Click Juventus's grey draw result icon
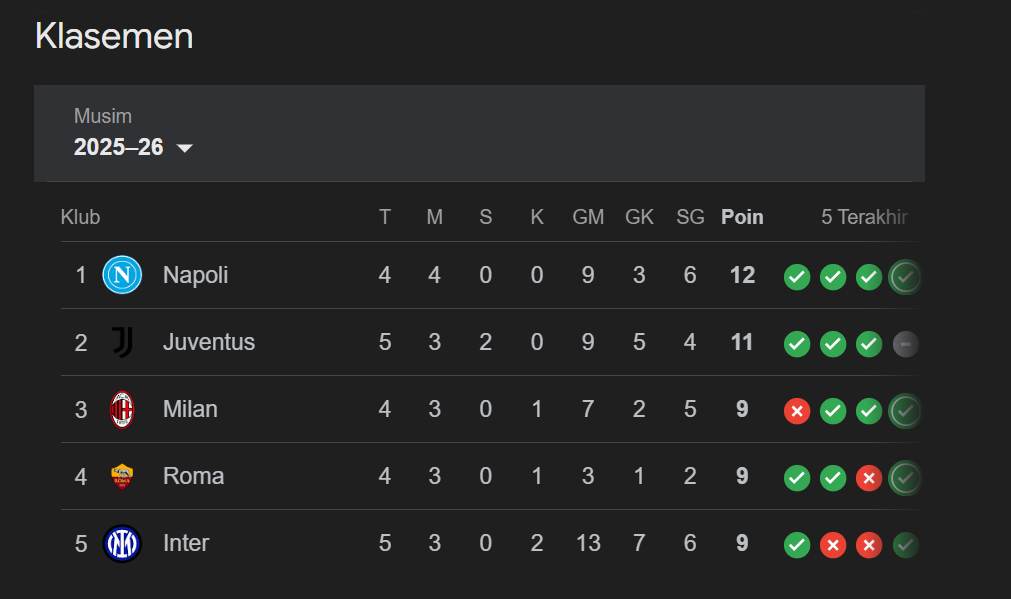This screenshot has height=599, width=1011. tap(906, 344)
